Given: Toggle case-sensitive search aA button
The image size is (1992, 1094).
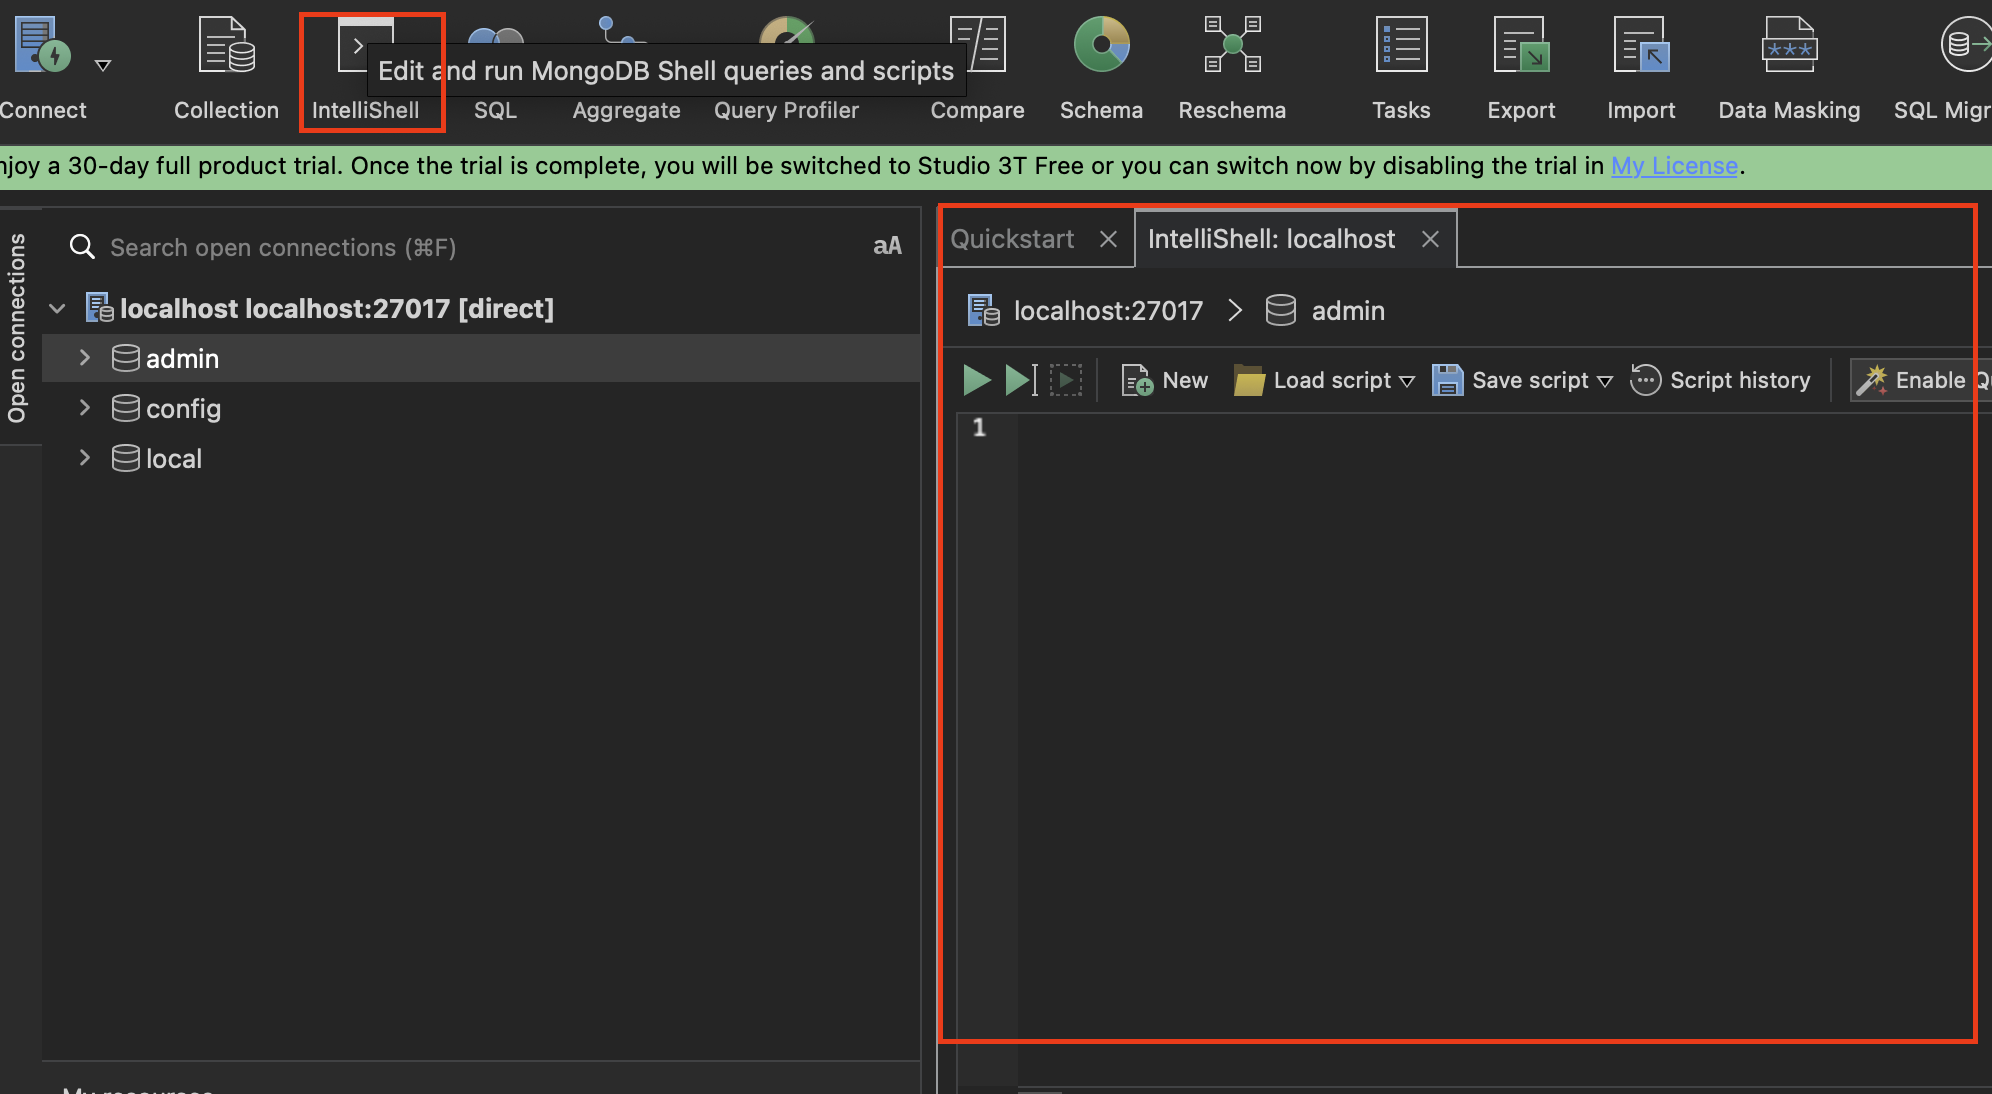Looking at the screenshot, I should (x=887, y=246).
